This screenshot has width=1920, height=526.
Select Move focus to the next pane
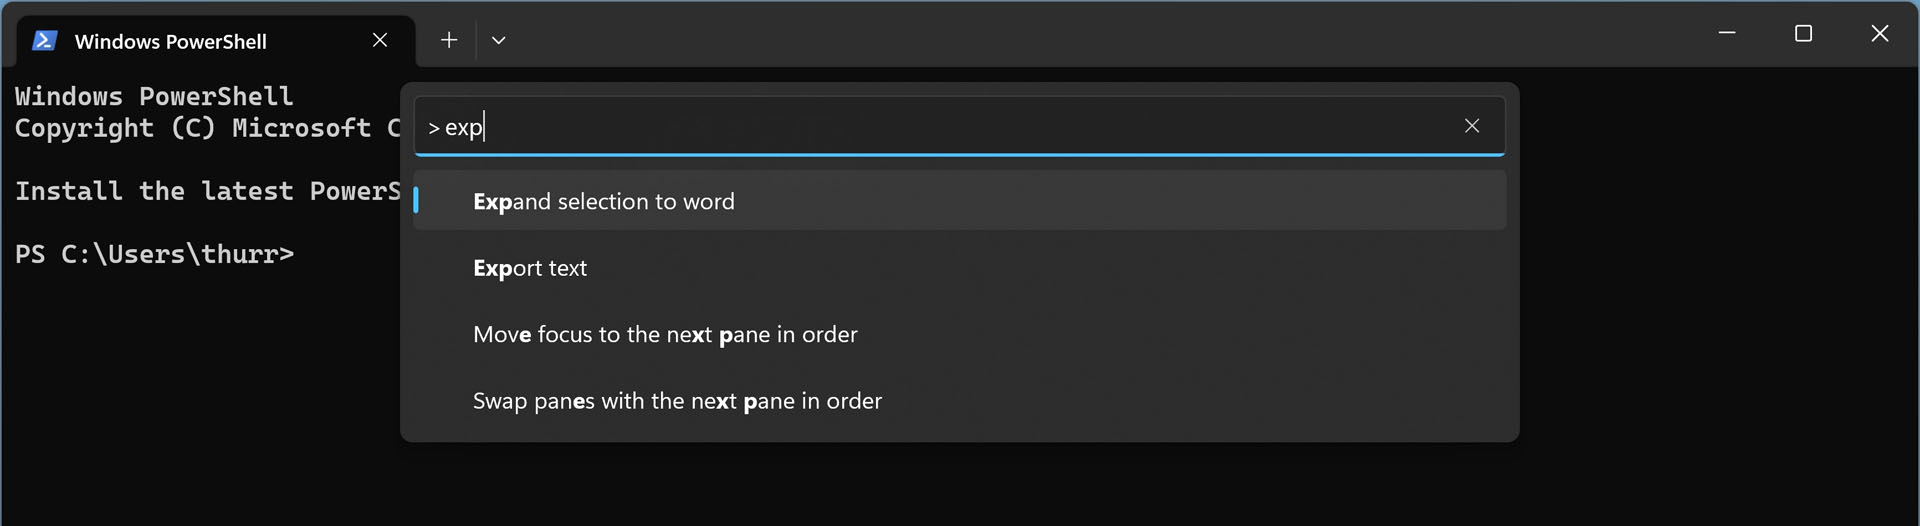tap(960, 334)
